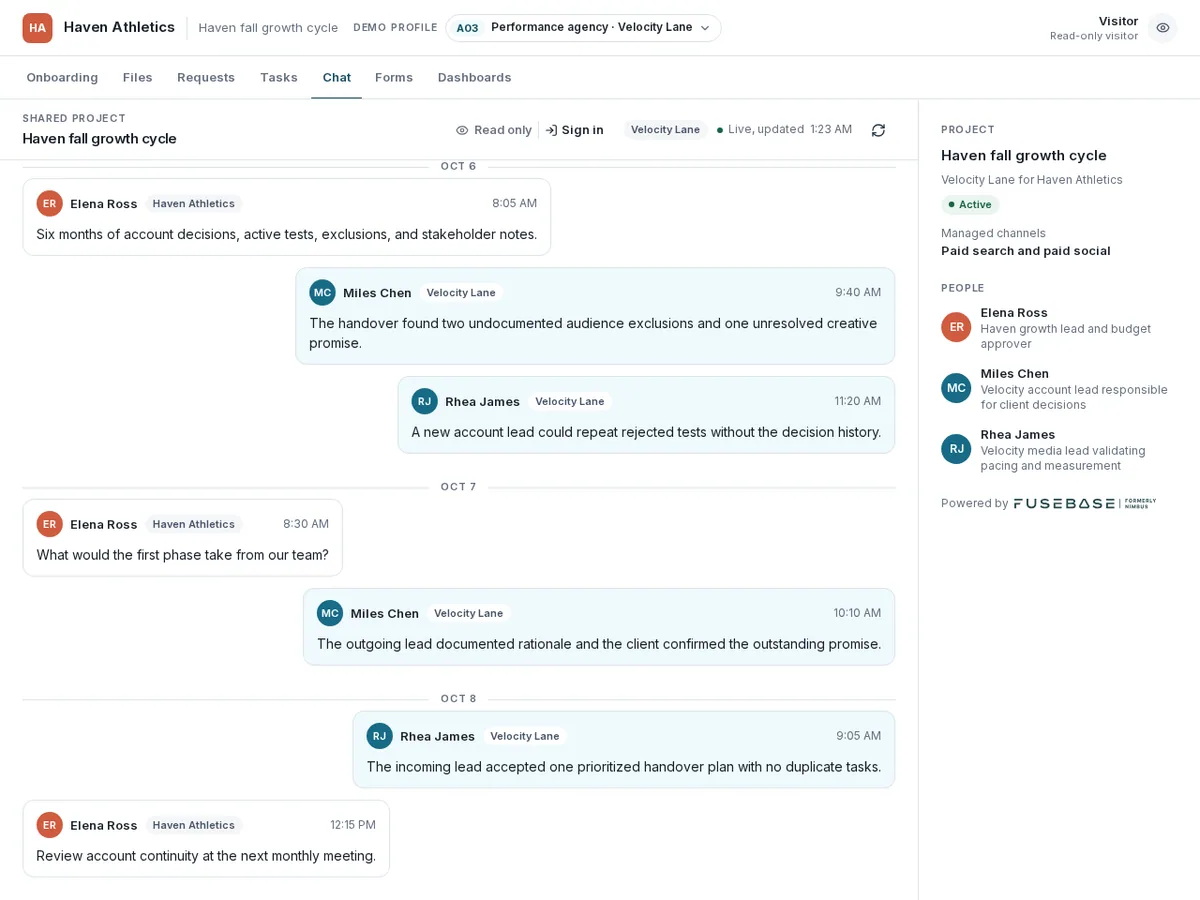The image size is (1200, 900).
Task: Refresh the chat with the reload icon
Action: pyautogui.click(x=878, y=130)
